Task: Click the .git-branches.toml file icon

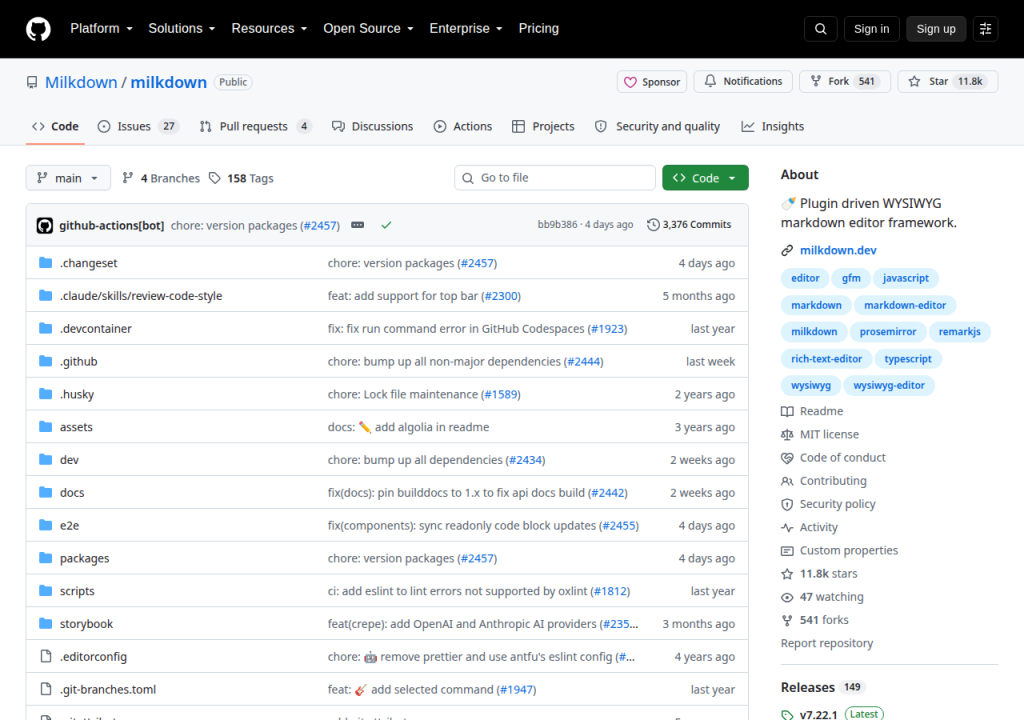Action: click(x=46, y=689)
